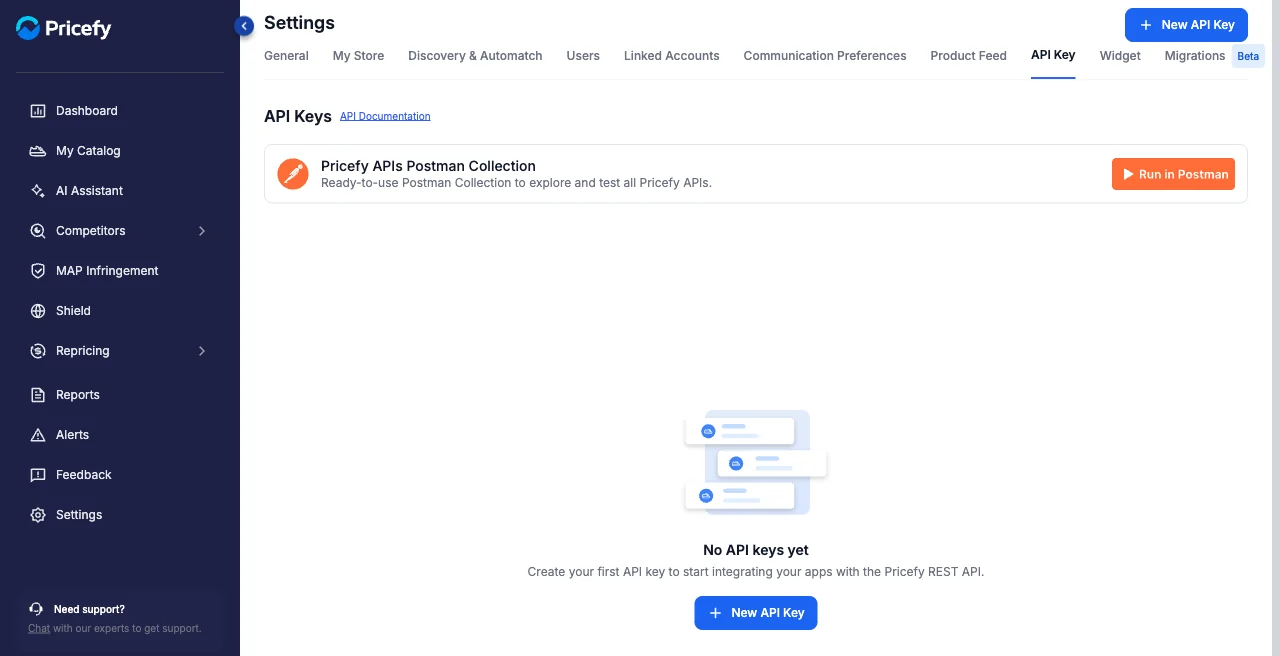Click the MAP Infringement shield icon
Viewport: 1280px width, 656px height.
tap(38, 271)
